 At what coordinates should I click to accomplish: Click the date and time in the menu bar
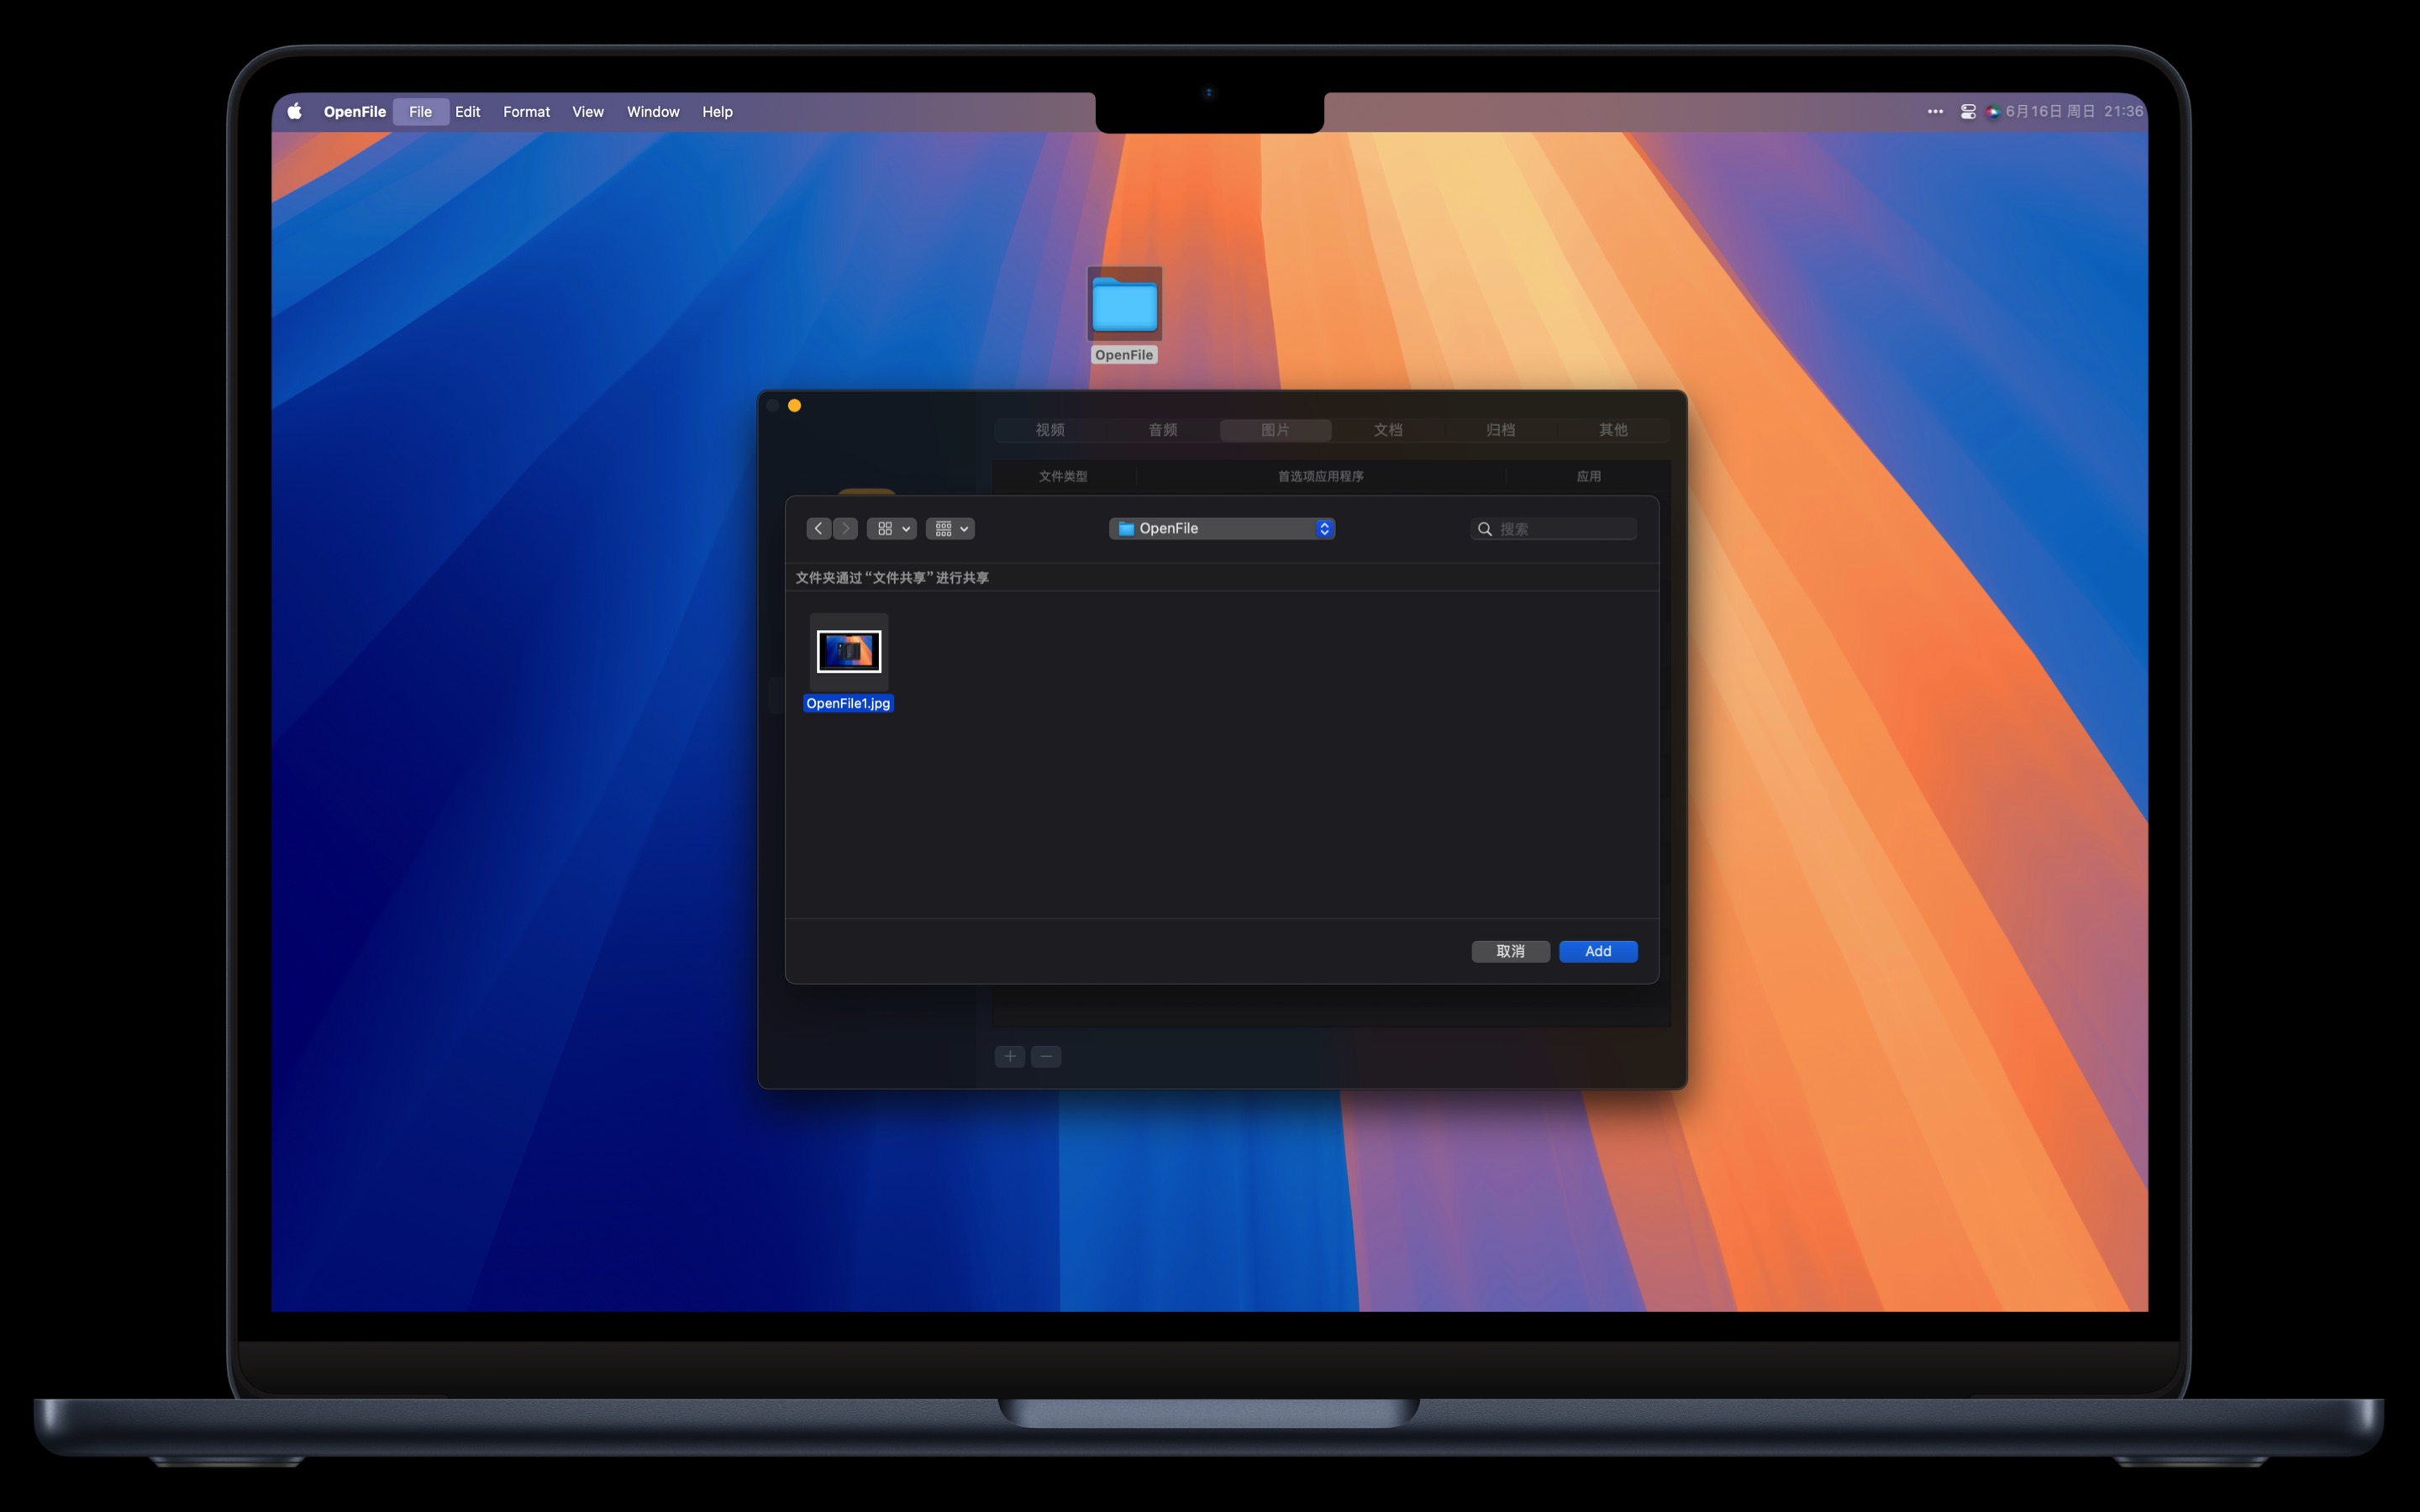[2074, 111]
